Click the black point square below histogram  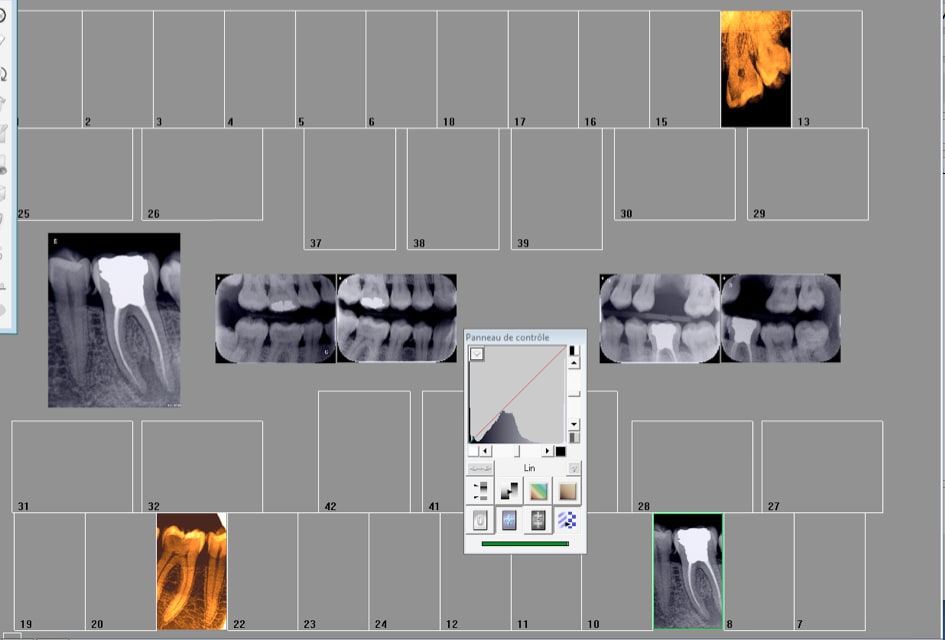click(x=561, y=451)
